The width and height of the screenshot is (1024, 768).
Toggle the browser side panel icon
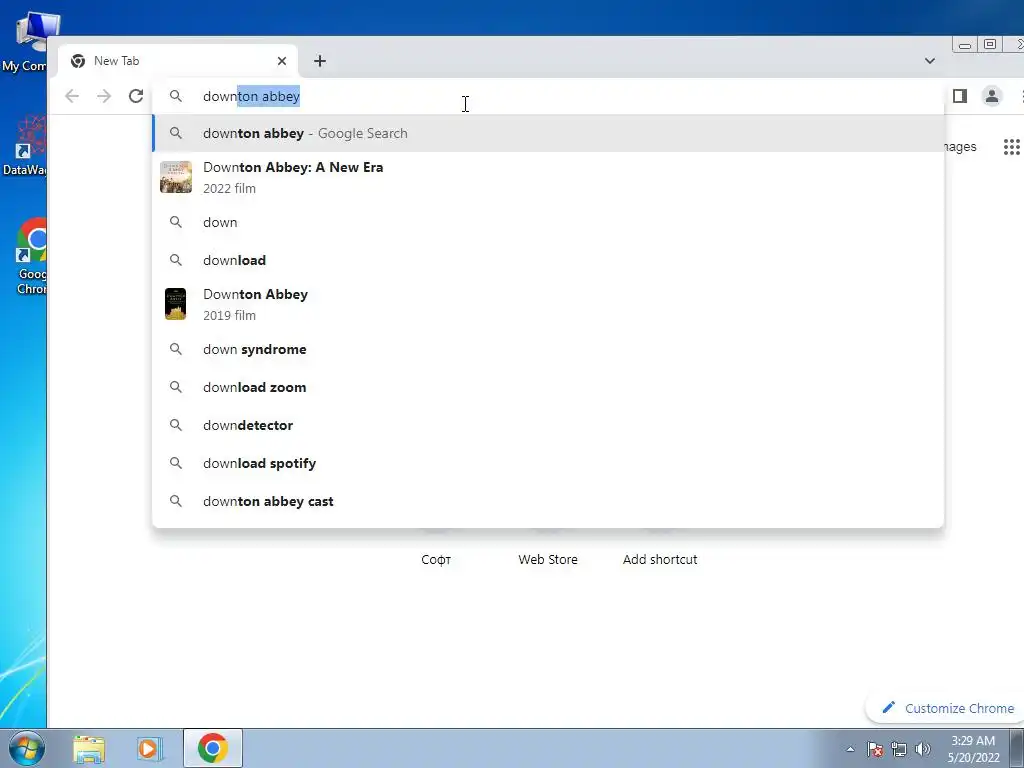pyautogui.click(x=959, y=96)
